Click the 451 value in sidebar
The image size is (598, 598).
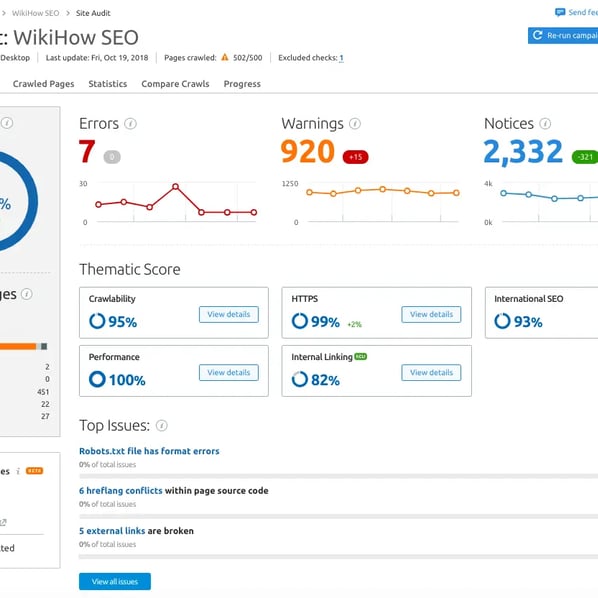pyautogui.click(x=43, y=392)
